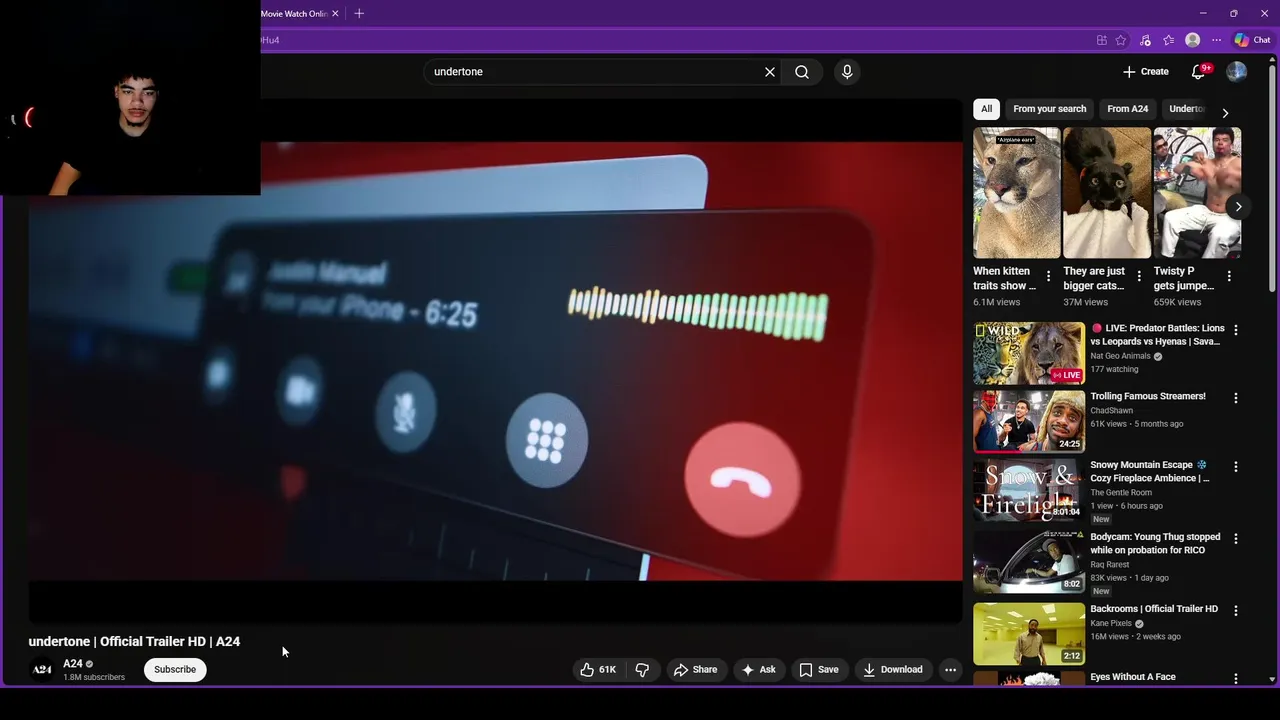Open the favorites list icon

1168,41
